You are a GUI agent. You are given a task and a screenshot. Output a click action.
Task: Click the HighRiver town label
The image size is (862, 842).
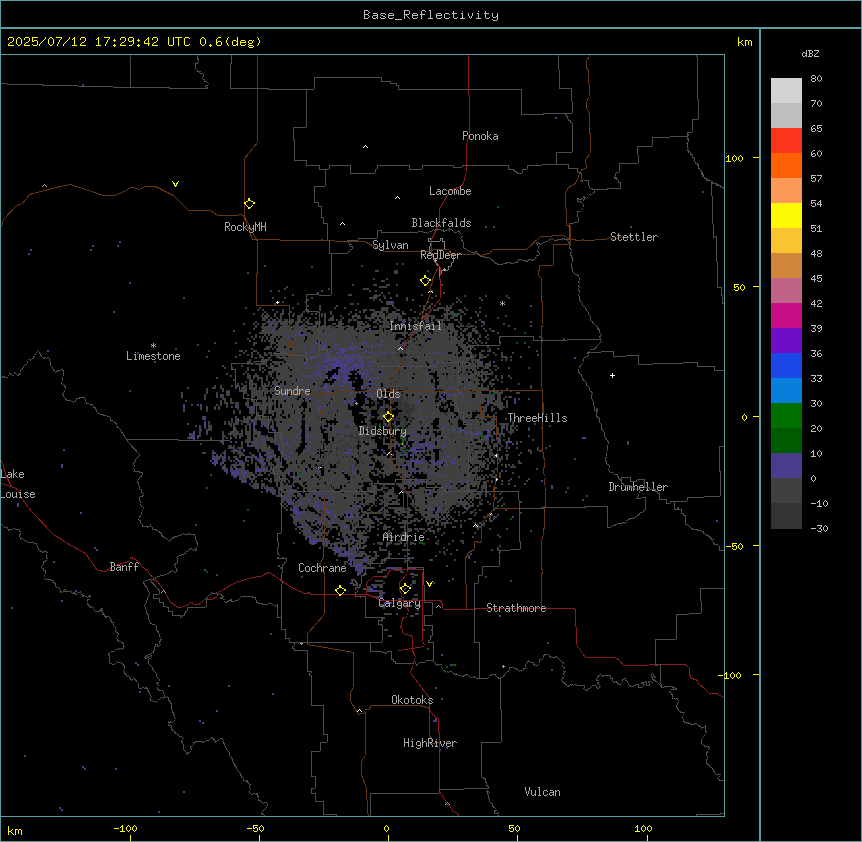(430, 743)
